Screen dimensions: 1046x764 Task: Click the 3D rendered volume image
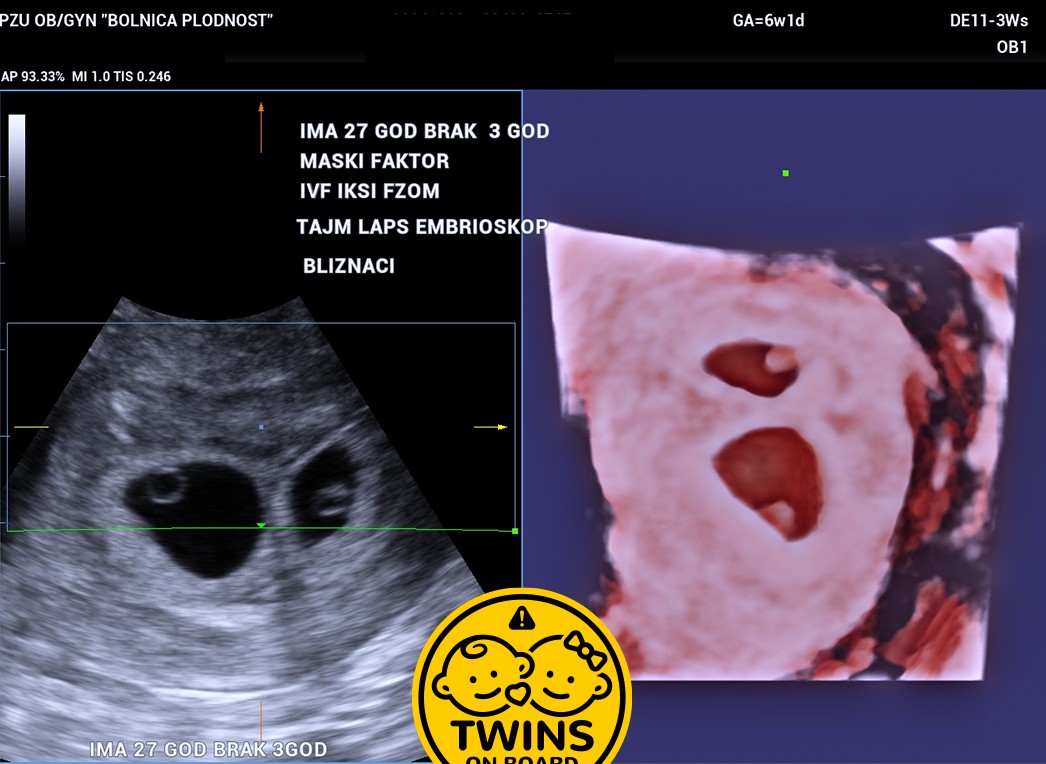point(784,452)
